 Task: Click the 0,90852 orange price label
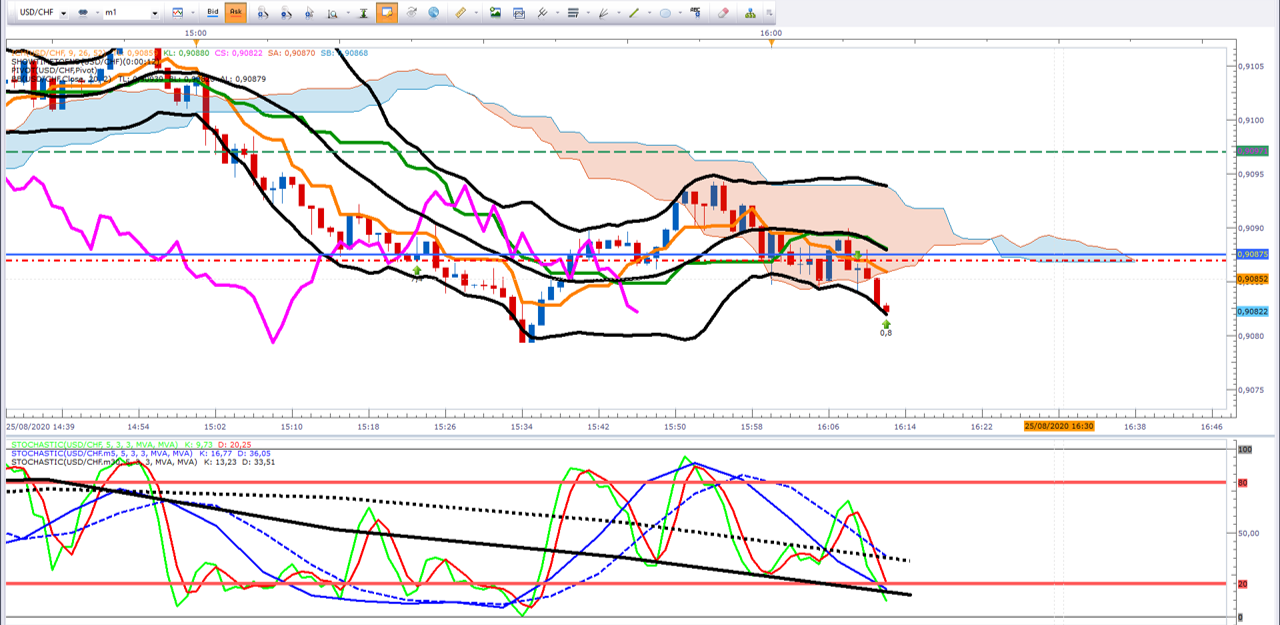click(1252, 279)
